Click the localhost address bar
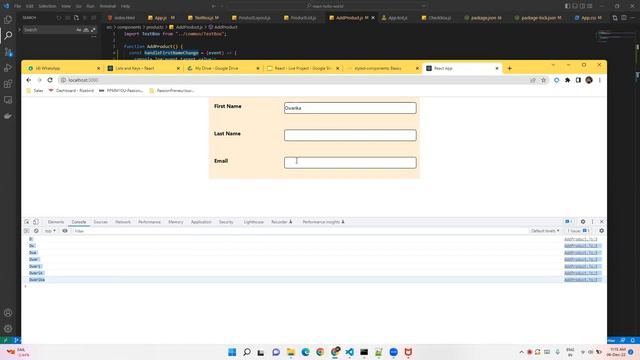 pyautogui.click(x=294, y=80)
